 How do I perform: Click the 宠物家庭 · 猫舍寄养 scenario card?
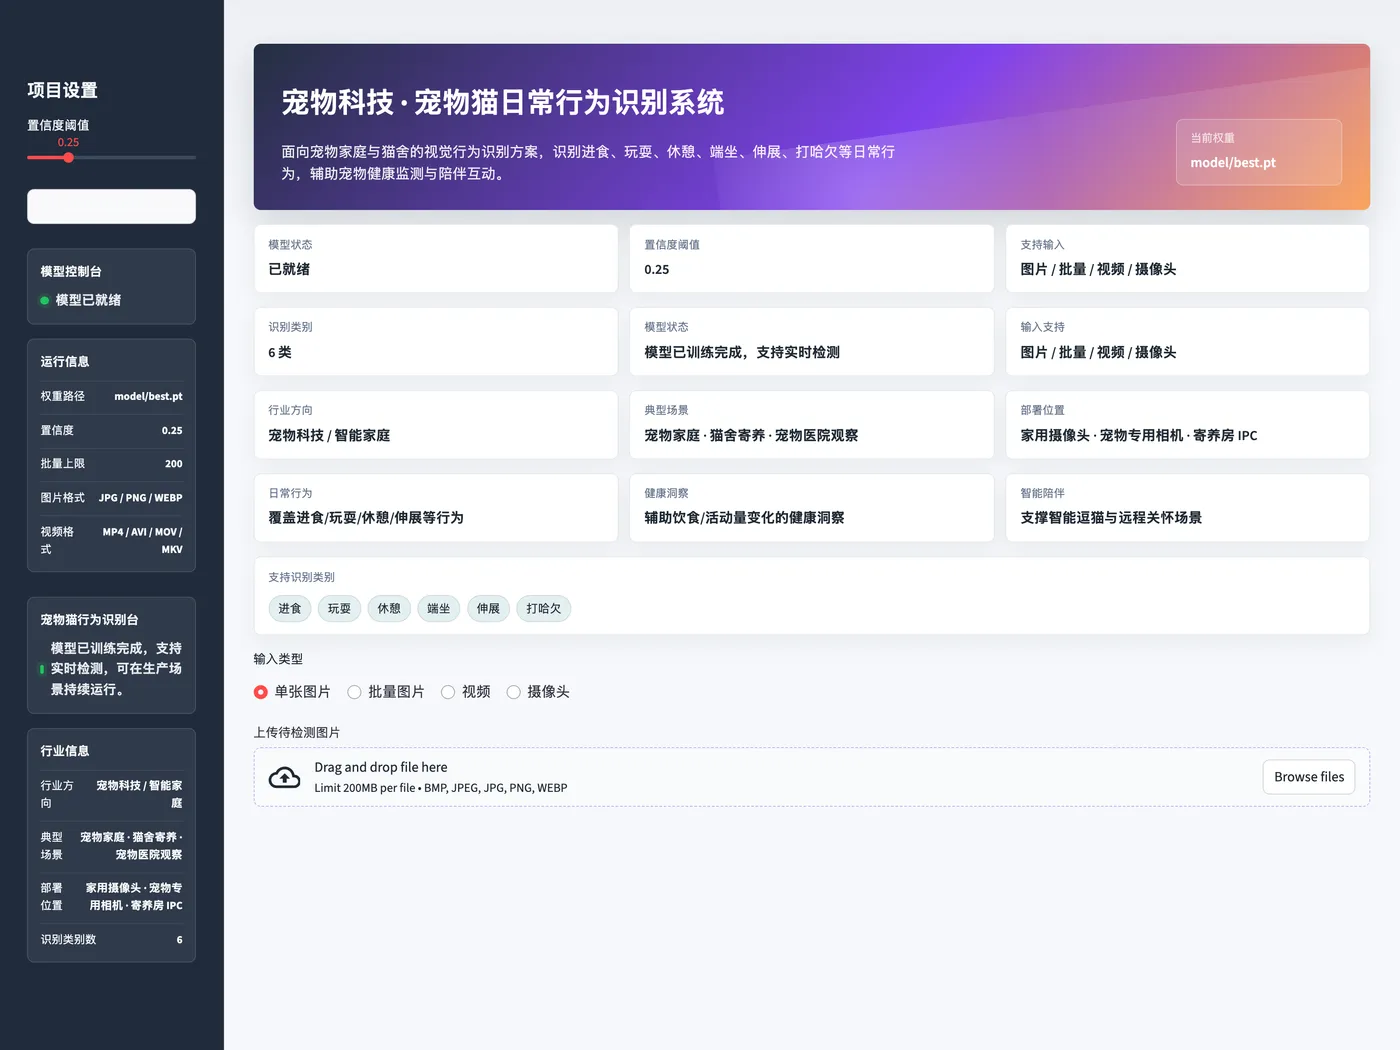click(x=812, y=424)
